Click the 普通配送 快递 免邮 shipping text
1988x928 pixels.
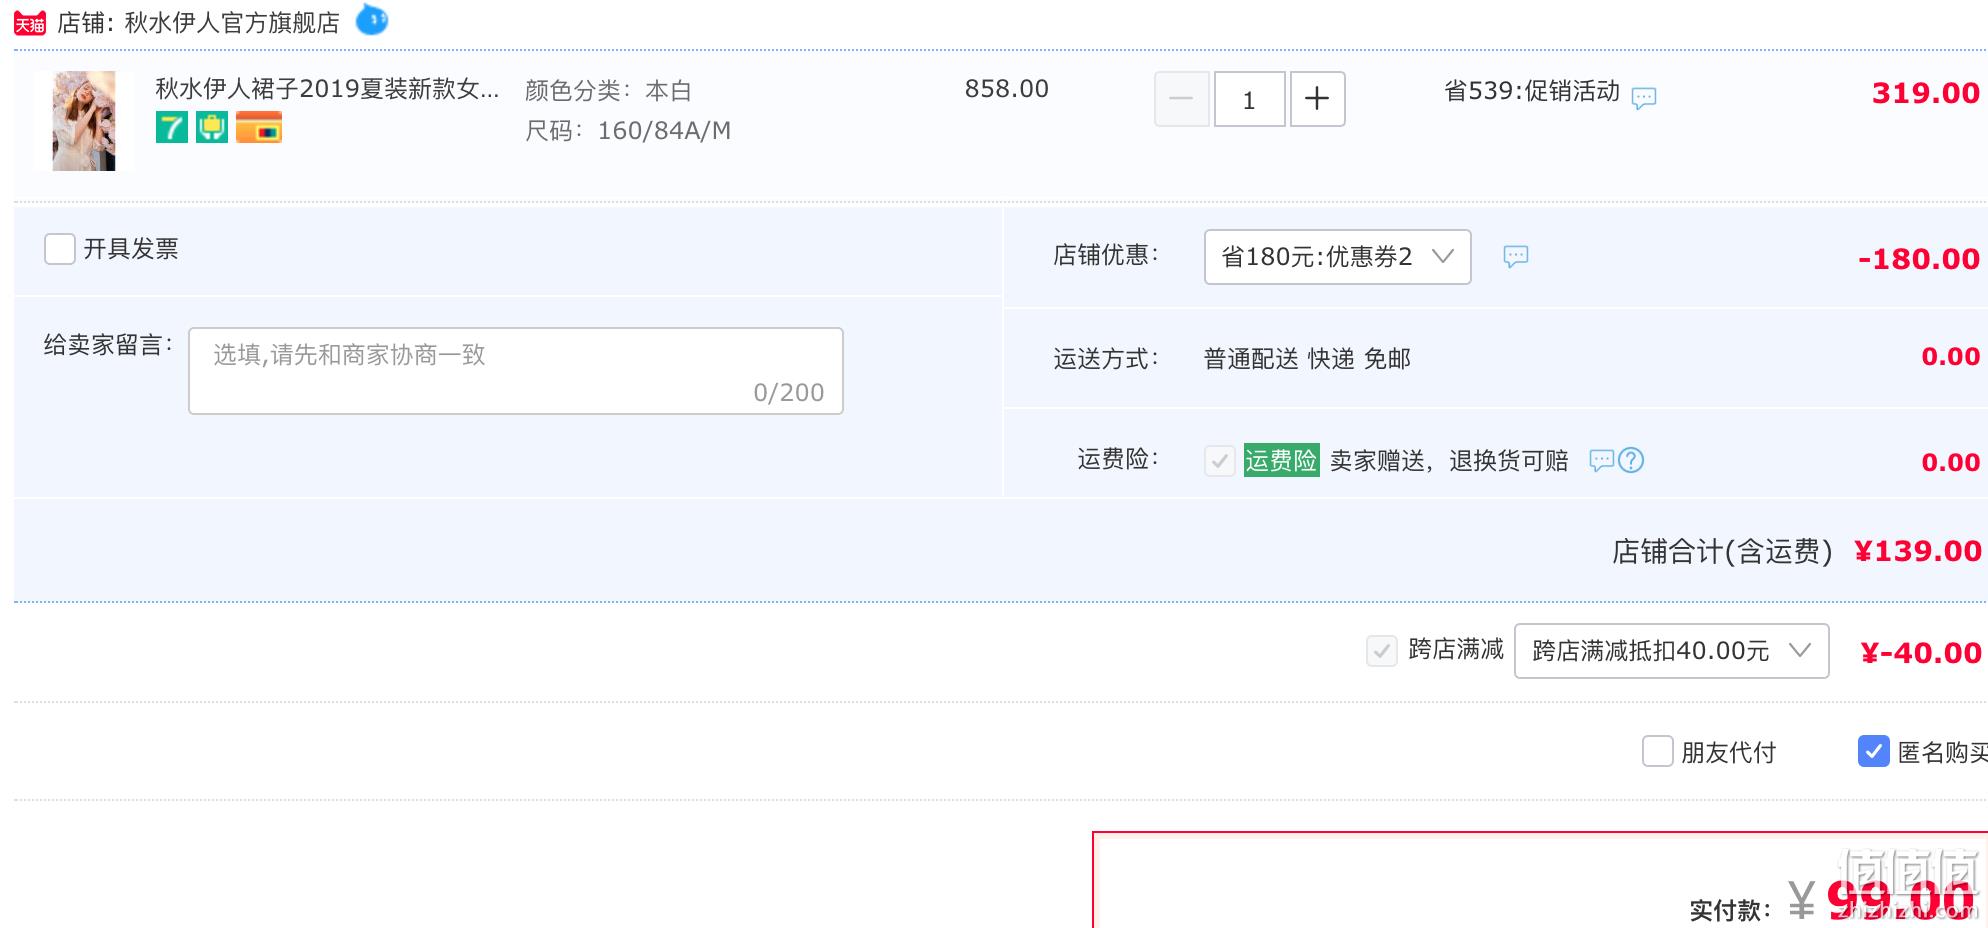[1307, 359]
